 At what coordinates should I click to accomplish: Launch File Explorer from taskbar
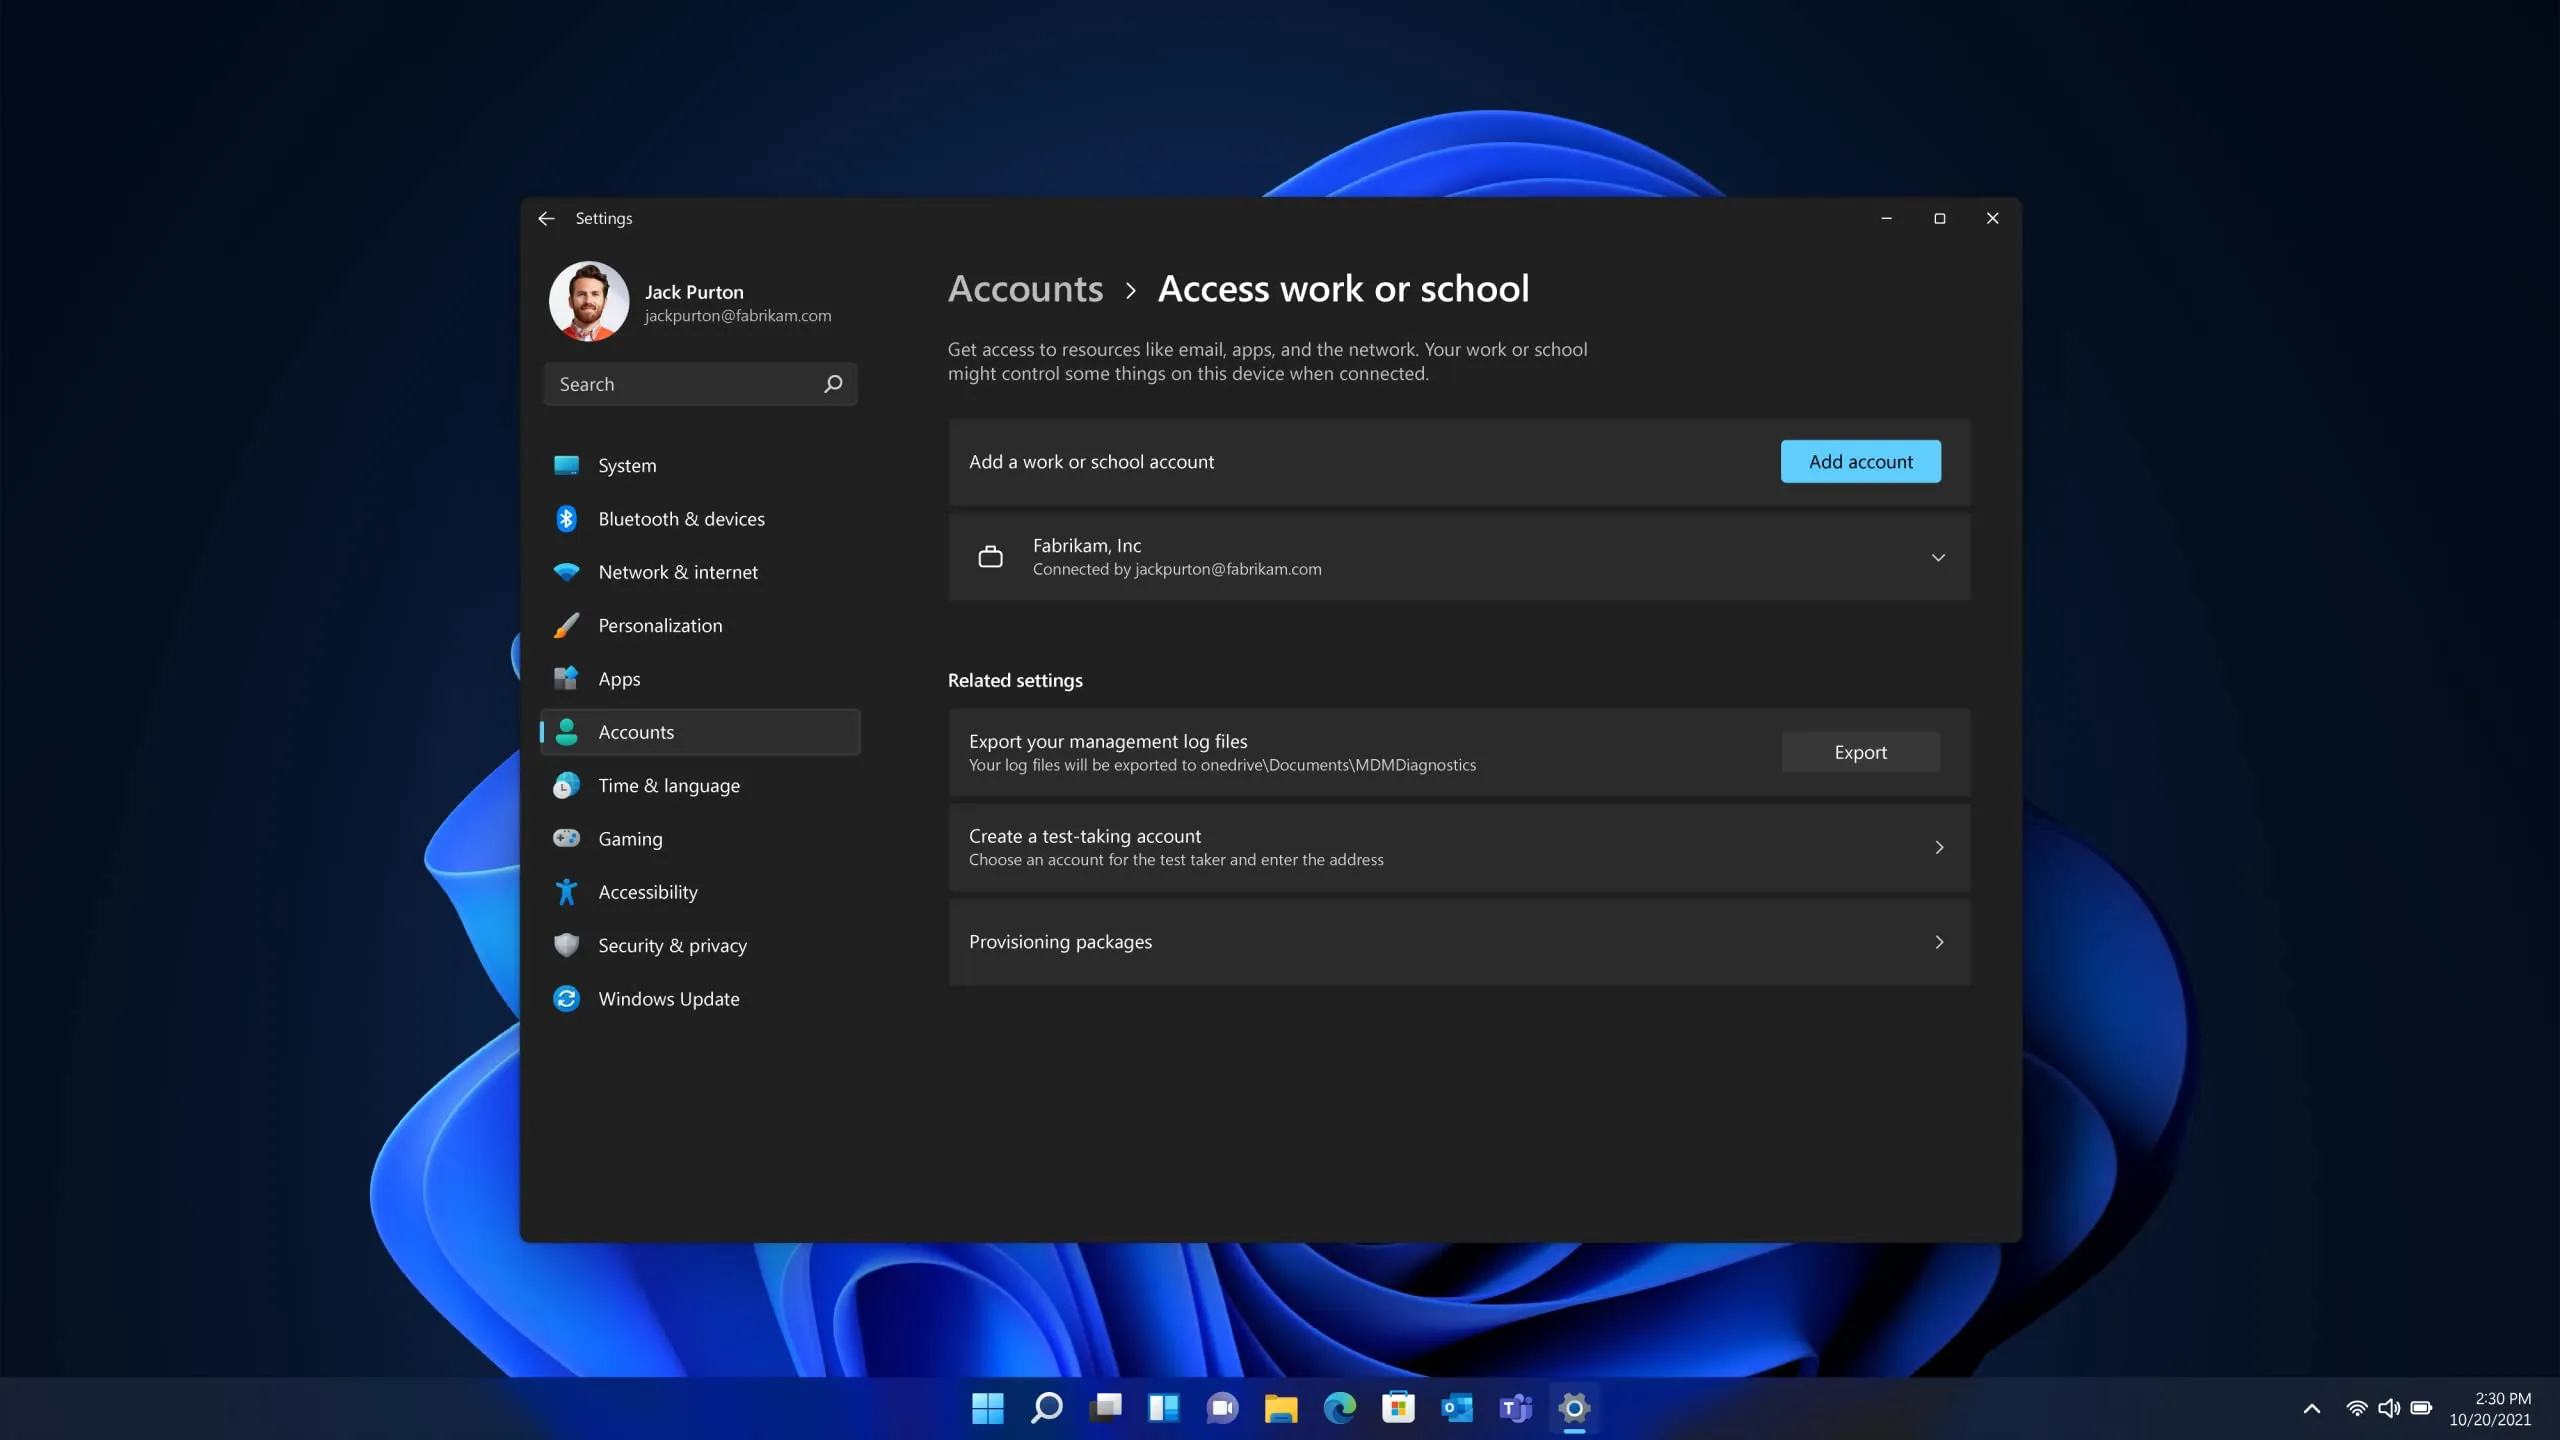[x=1280, y=1408]
